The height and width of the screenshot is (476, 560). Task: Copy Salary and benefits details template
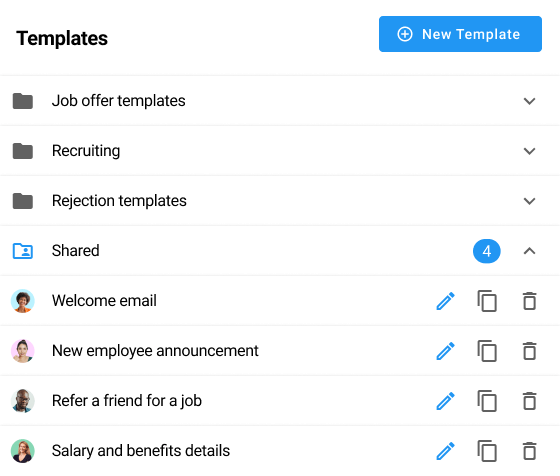[487, 451]
